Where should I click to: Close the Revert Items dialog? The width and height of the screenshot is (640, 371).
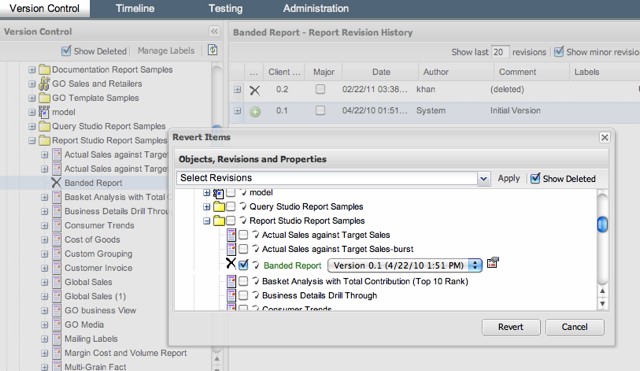click(x=604, y=138)
